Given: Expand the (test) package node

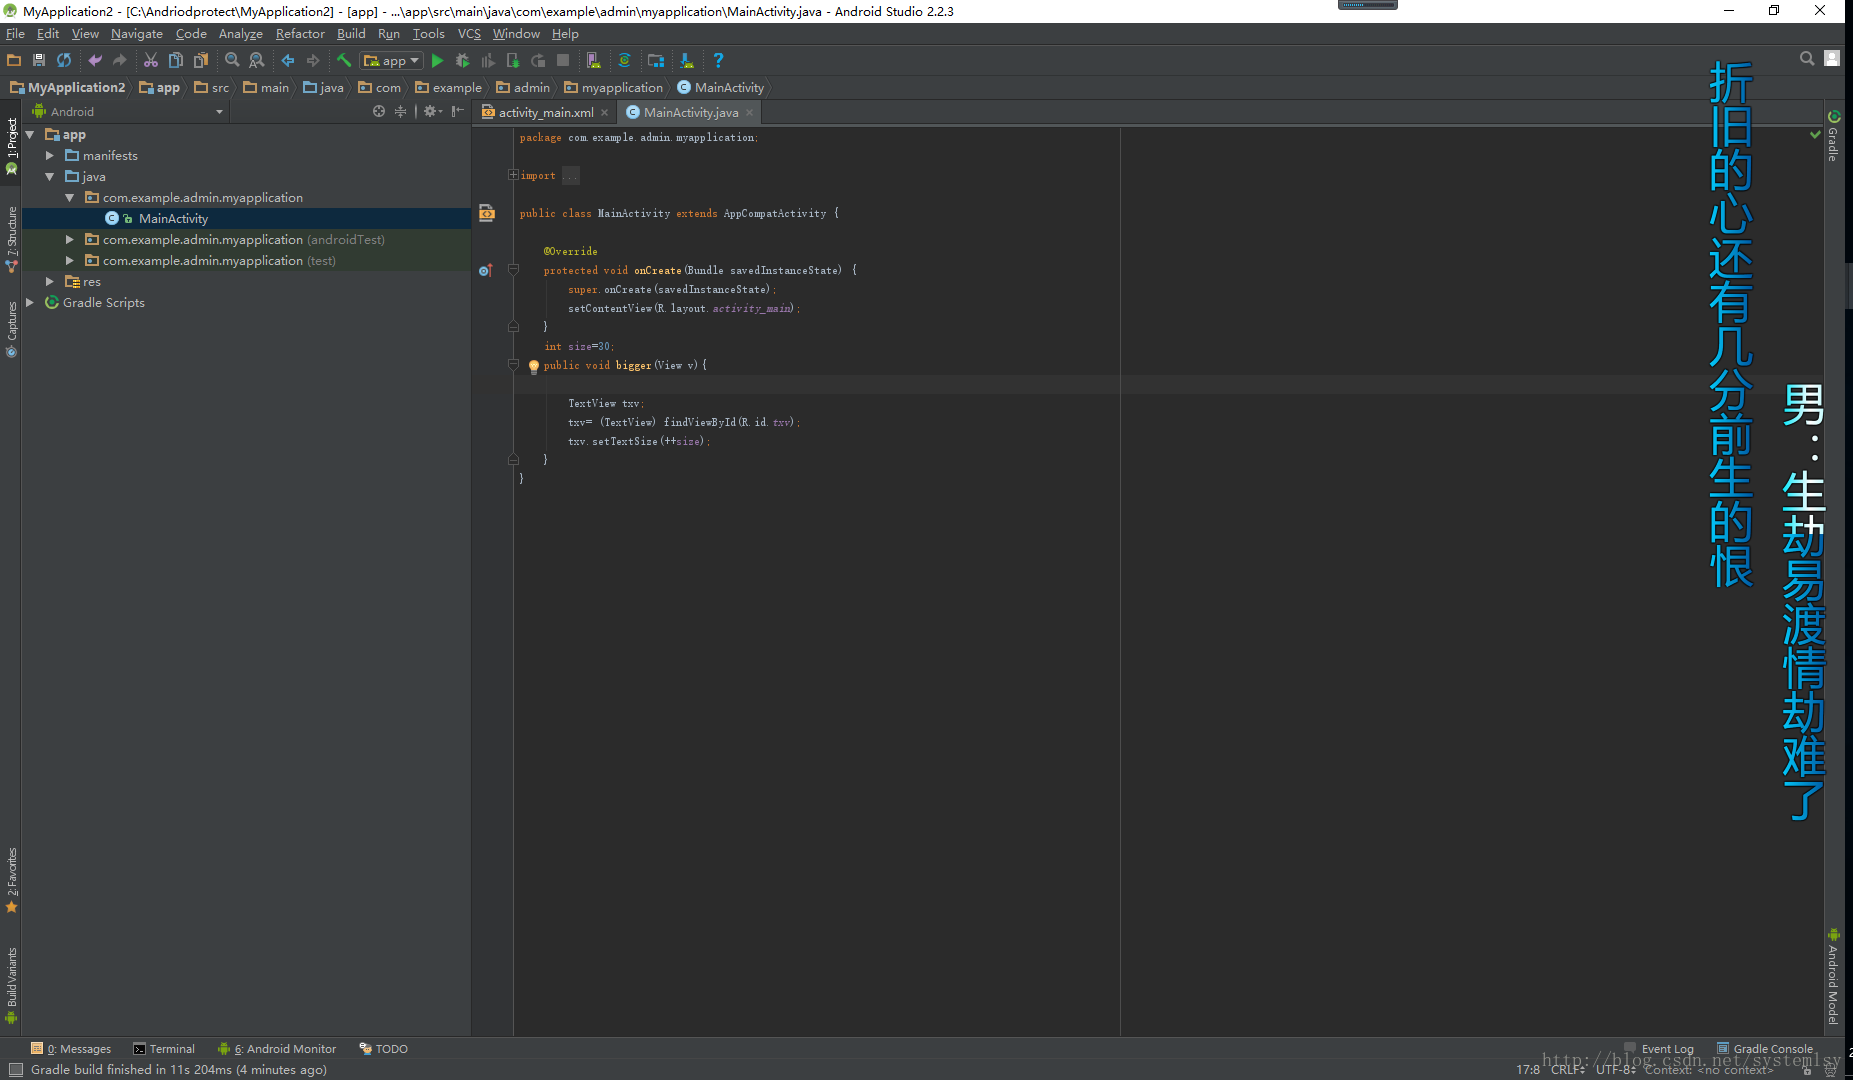Looking at the screenshot, I should (70, 260).
